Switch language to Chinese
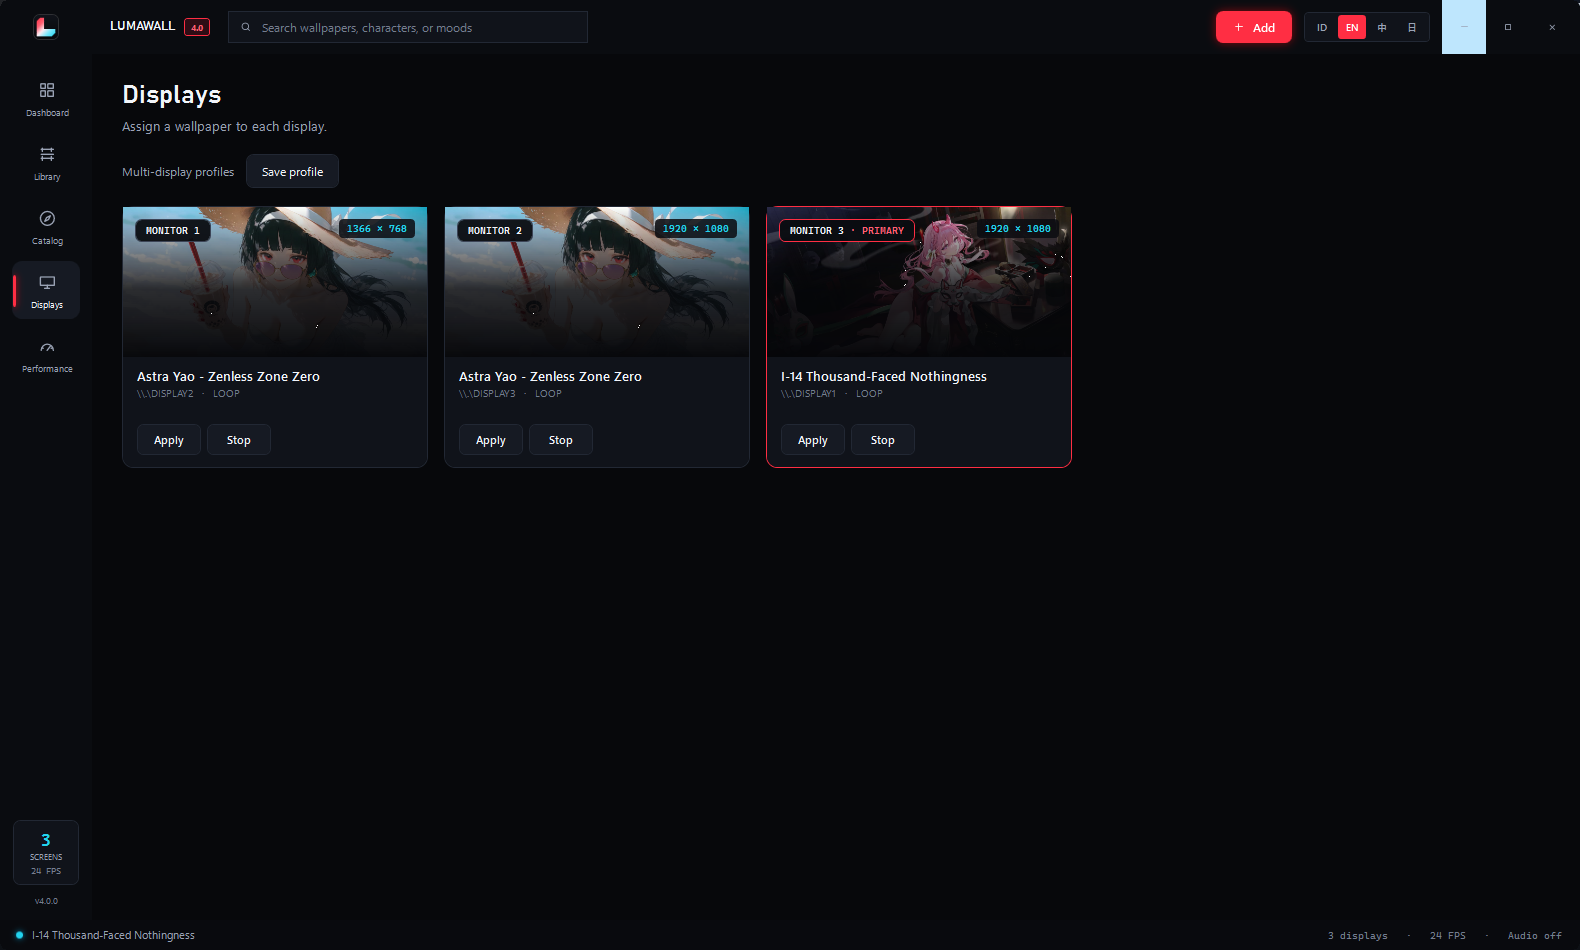The height and width of the screenshot is (950, 1580). [1382, 27]
